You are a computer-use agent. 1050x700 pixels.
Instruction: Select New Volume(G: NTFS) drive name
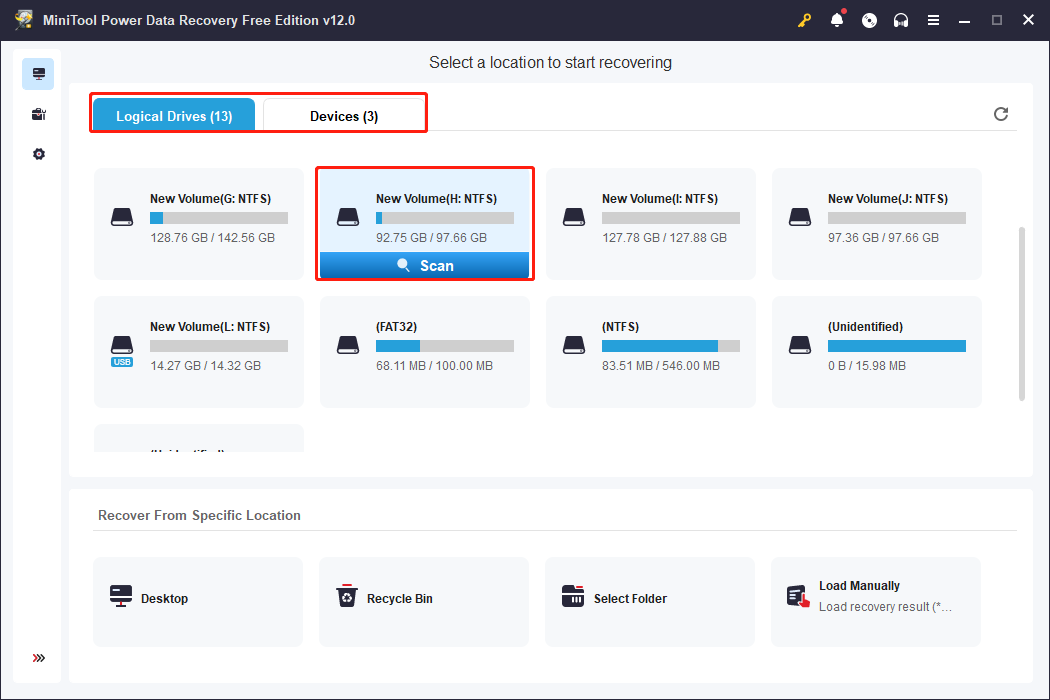pos(210,198)
